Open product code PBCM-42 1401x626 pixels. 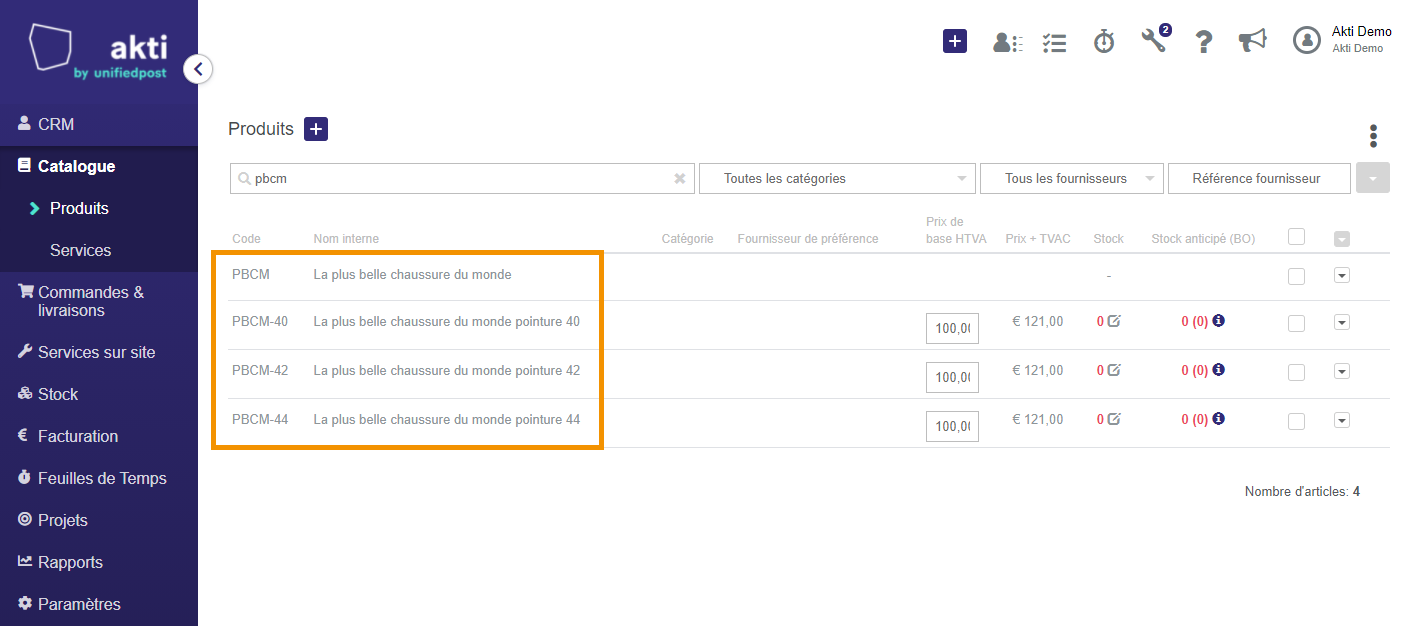click(x=260, y=370)
